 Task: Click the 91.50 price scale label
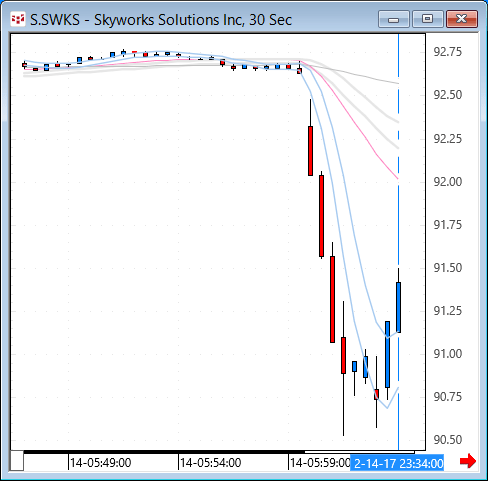coord(448,268)
